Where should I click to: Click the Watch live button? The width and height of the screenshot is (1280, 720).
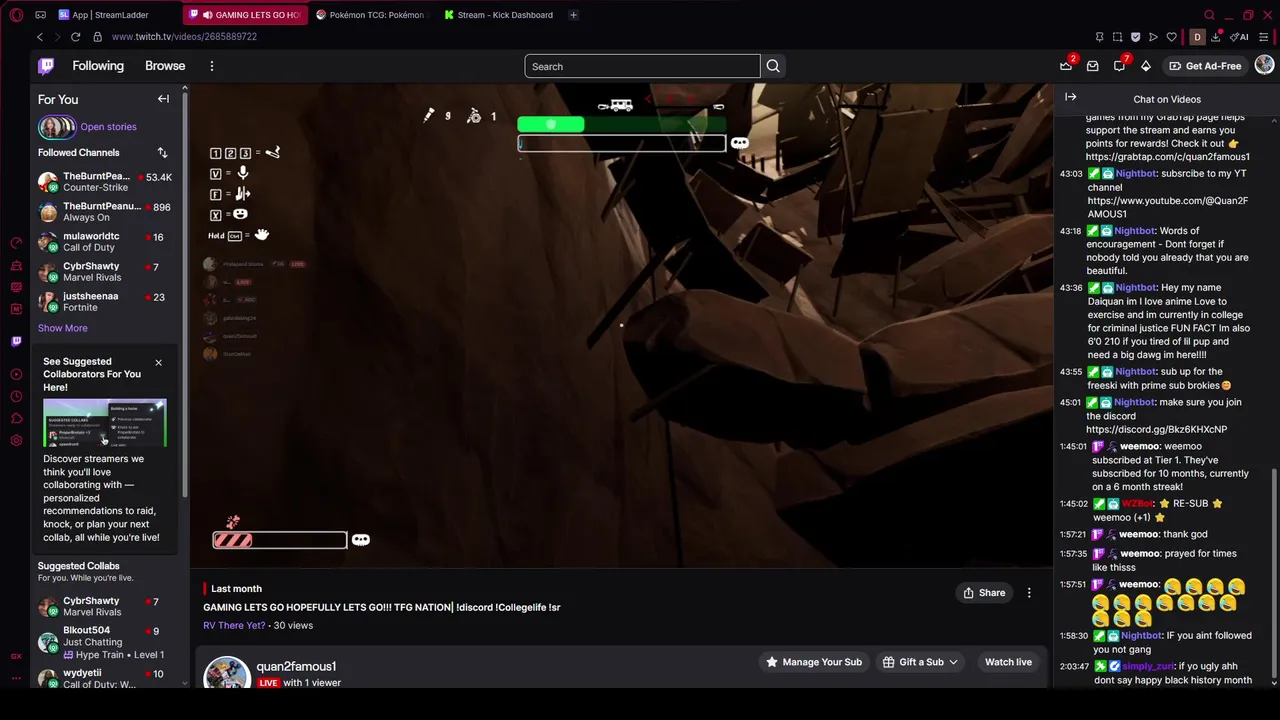[x=1008, y=662]
